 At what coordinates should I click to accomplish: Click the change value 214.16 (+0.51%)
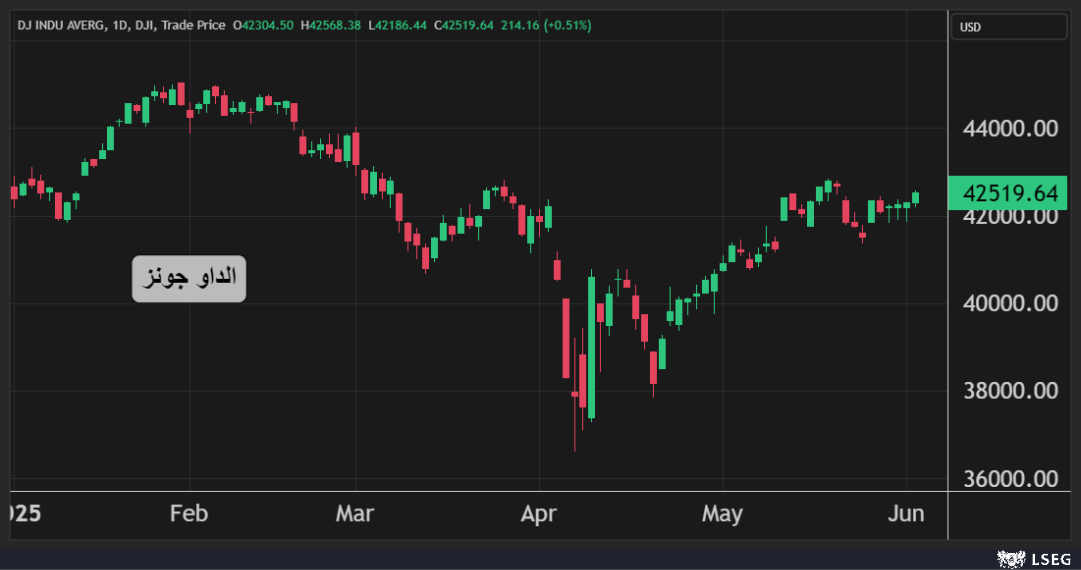(546, 26)
